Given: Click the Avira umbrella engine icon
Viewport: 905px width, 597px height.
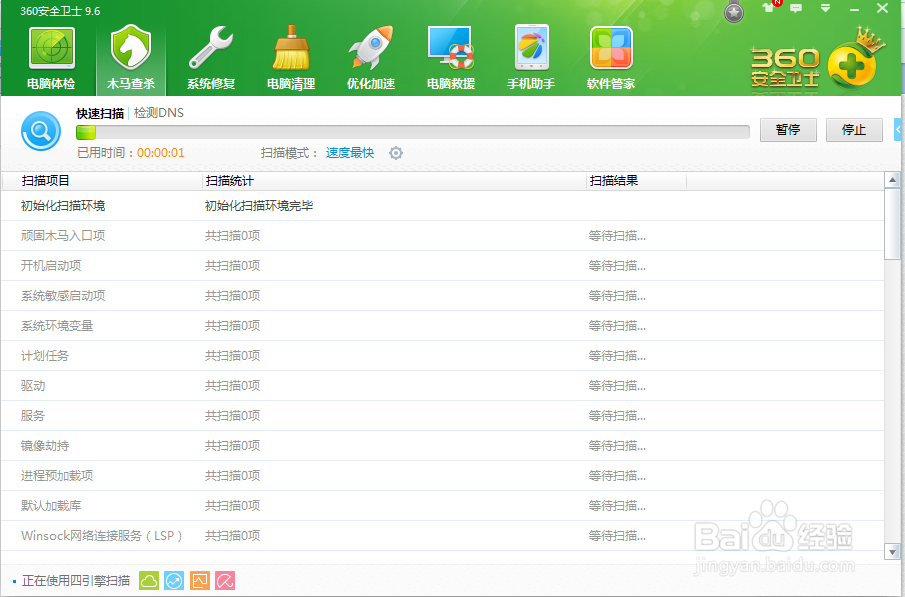Looking at the screenshot, I should [x=224, y=580].
